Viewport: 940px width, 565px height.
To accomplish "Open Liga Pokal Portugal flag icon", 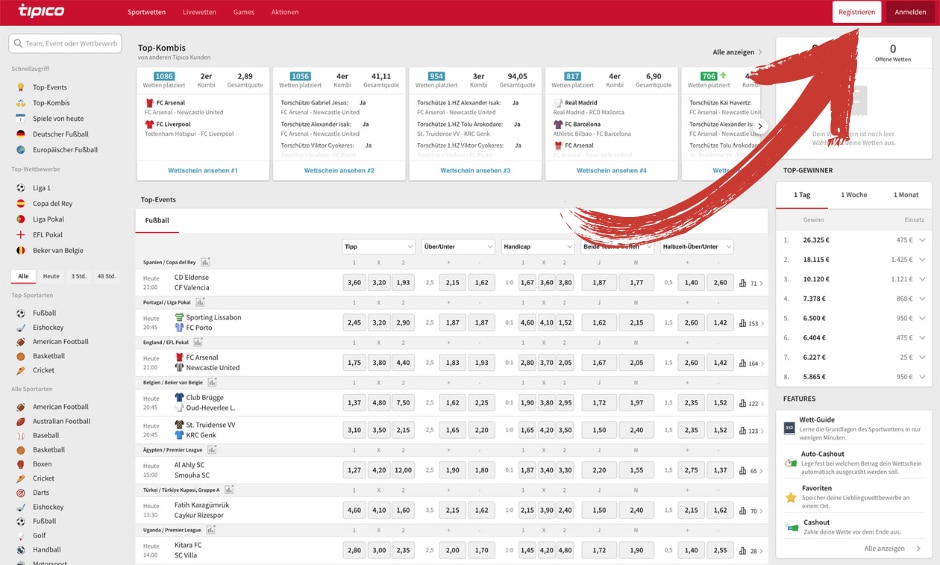I will point(21,219).
